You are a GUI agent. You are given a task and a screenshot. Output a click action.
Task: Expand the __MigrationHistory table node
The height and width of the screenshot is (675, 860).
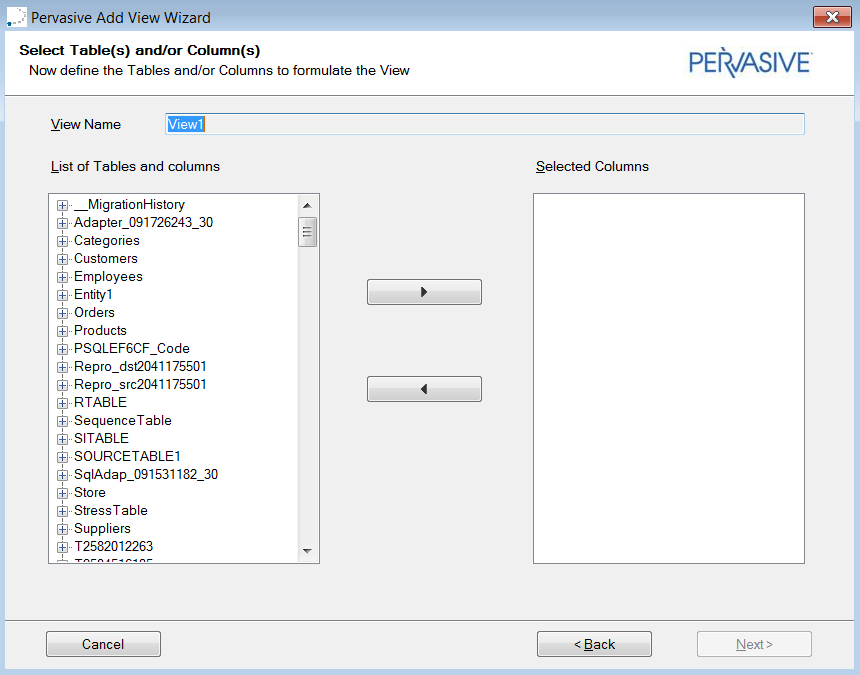[63, 205]
